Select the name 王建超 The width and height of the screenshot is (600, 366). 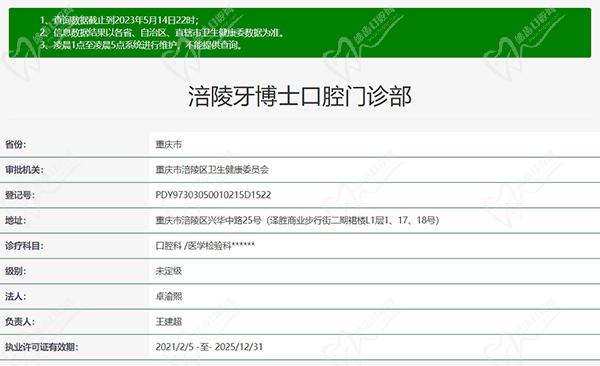click(168, 322)
